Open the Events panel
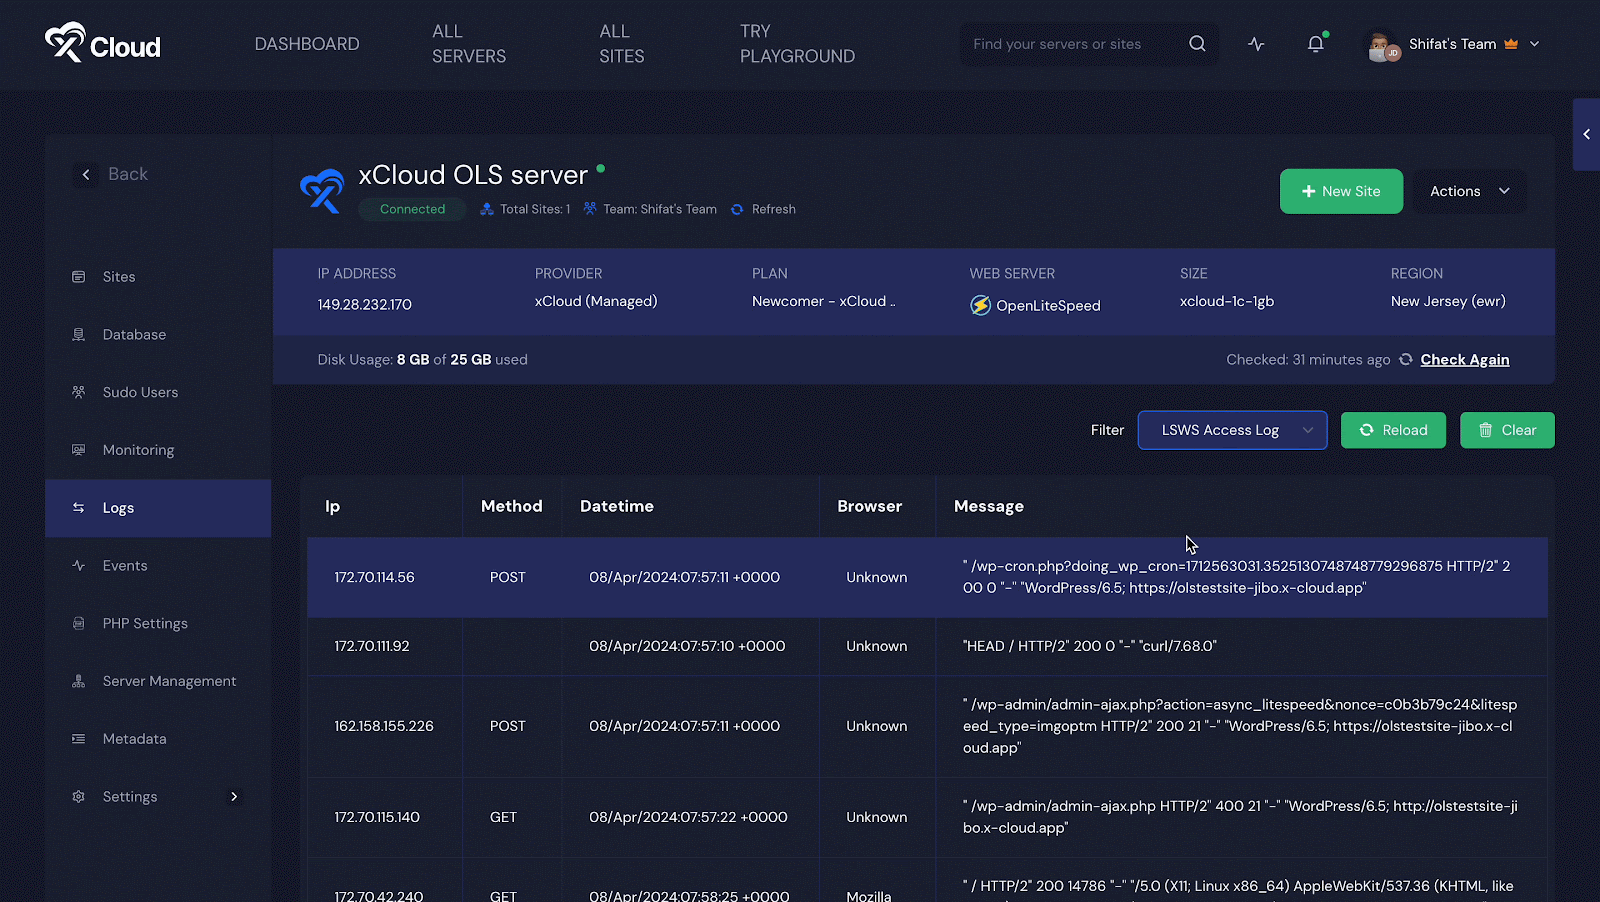 pyautogui.click(x=123, y=565)
